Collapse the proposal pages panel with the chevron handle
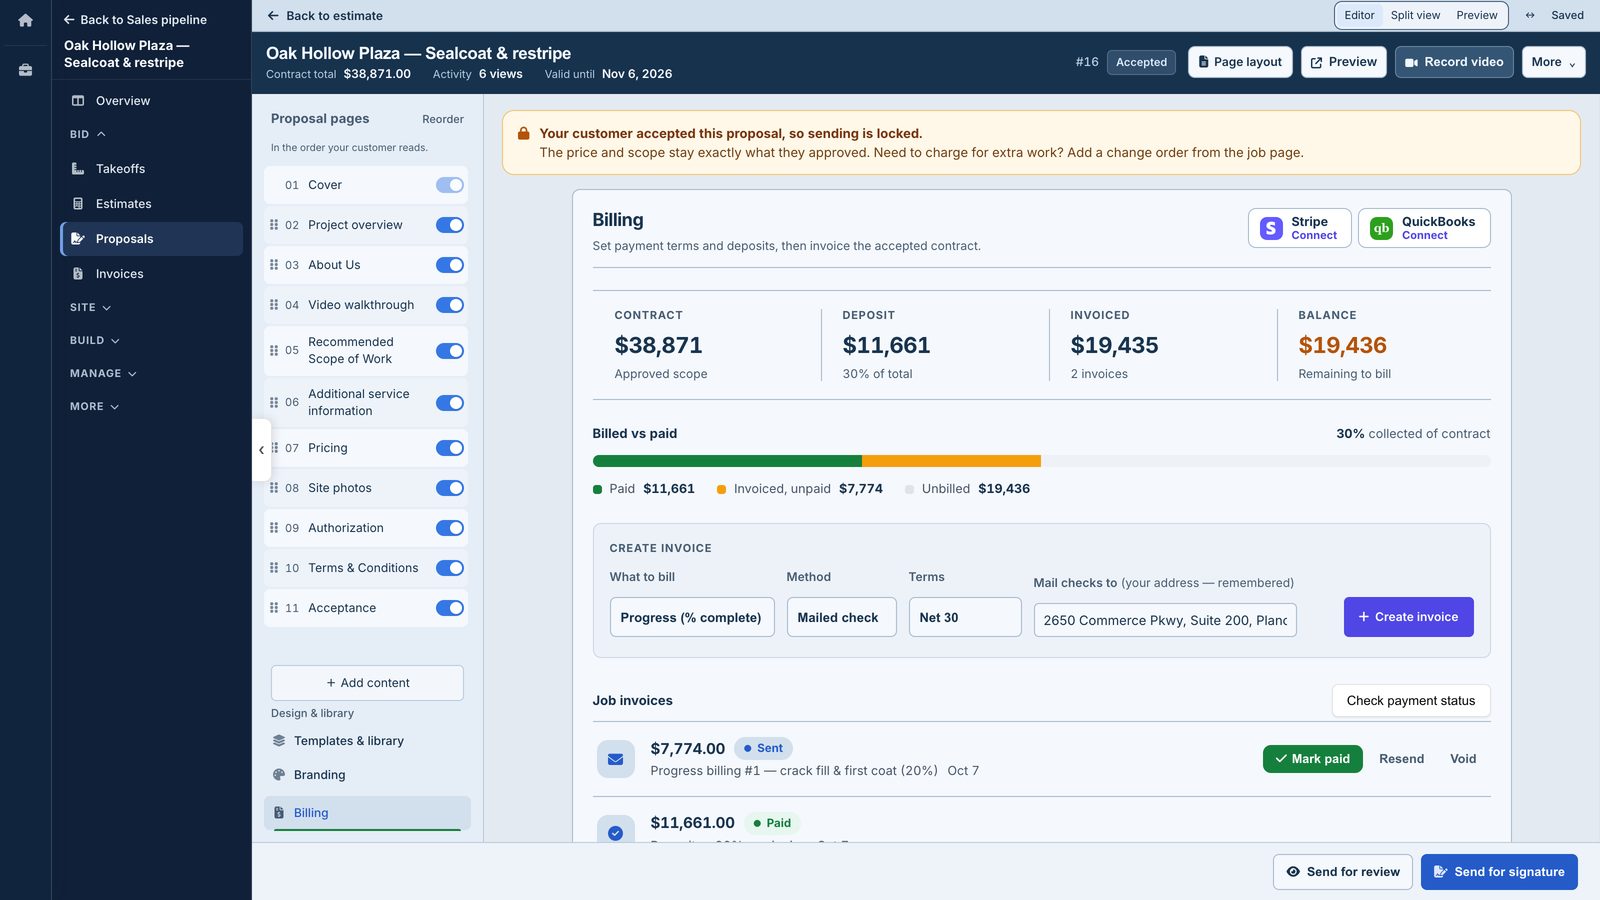This screenshot has width=1600, height=900. (261, 450)
